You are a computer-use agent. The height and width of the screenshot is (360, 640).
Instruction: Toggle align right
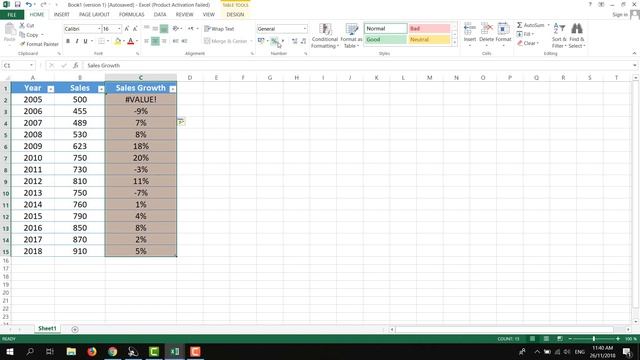164,41
